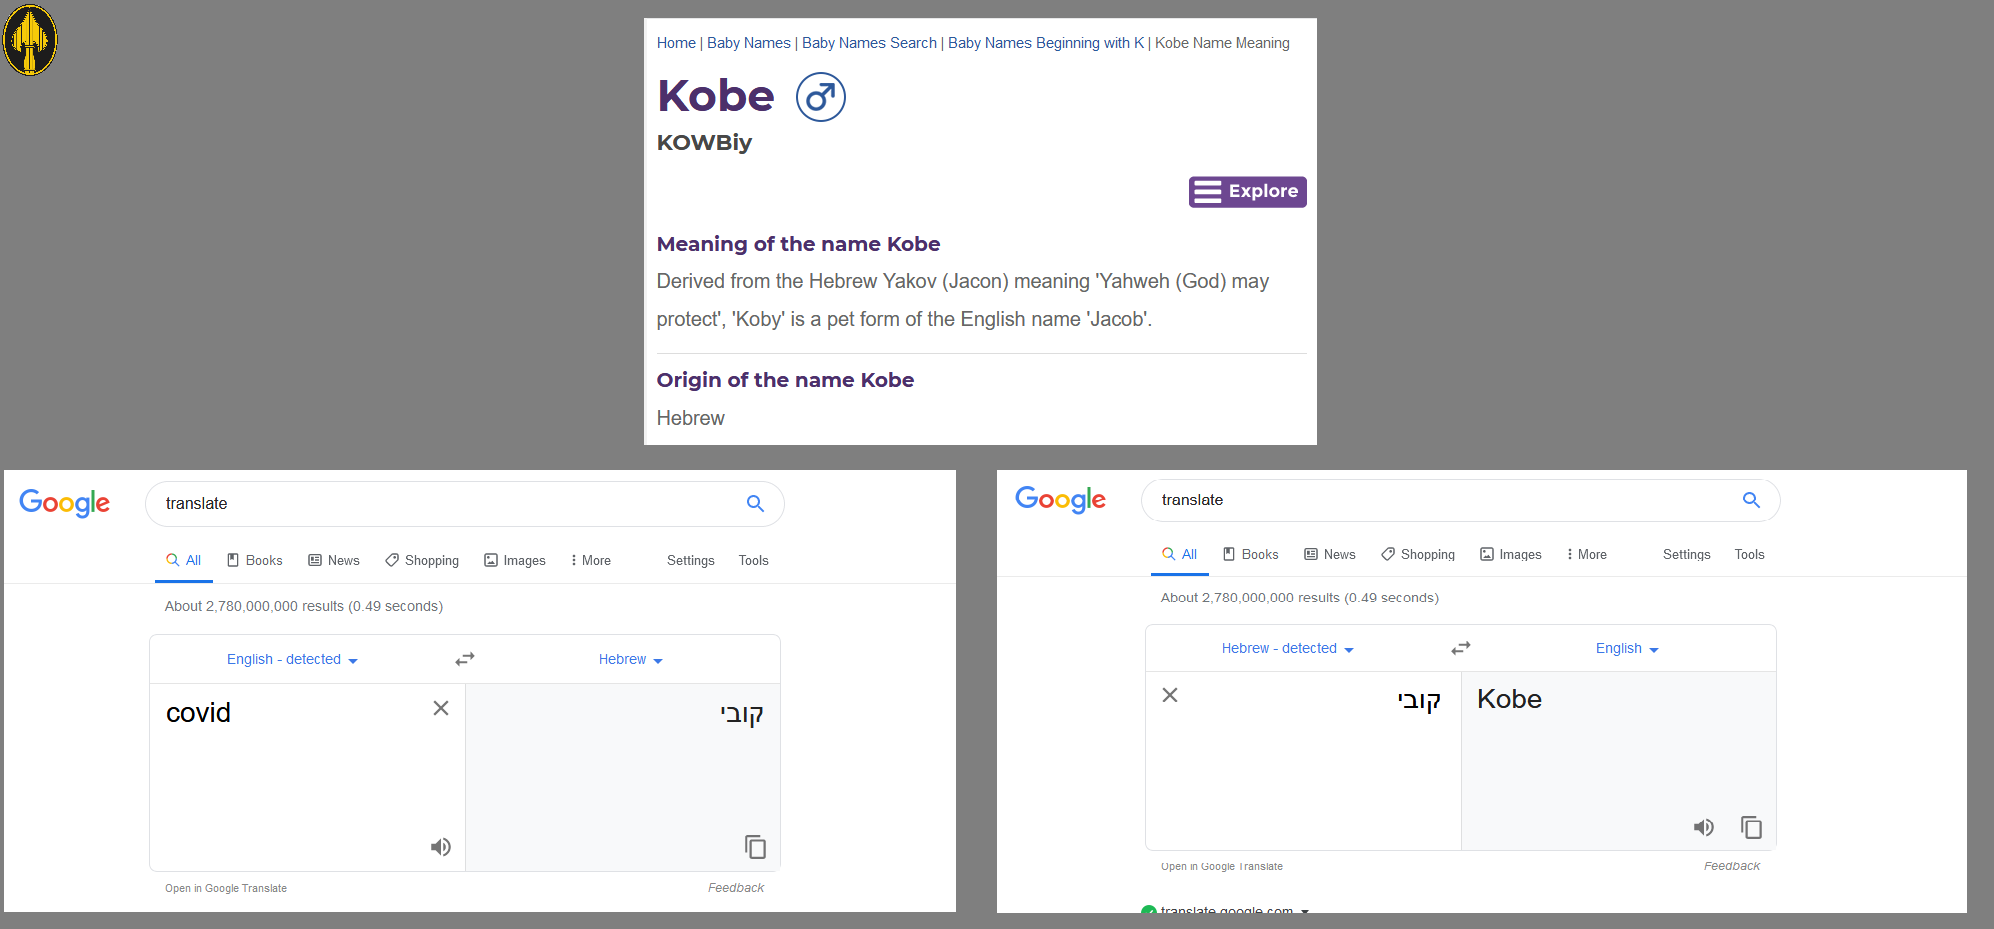
Task: Select the All tab in left window
Action: point(184,560)
